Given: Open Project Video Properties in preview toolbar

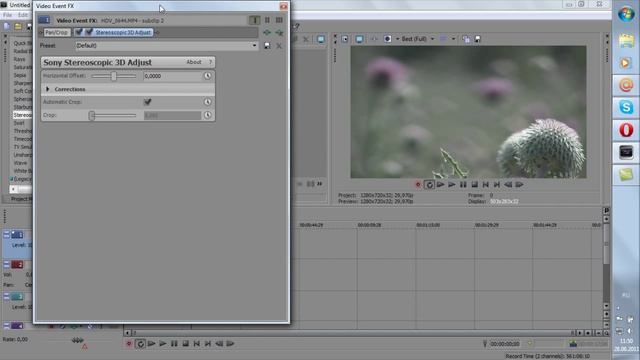Looking at the screenshot, I should [x=345, y=39].
